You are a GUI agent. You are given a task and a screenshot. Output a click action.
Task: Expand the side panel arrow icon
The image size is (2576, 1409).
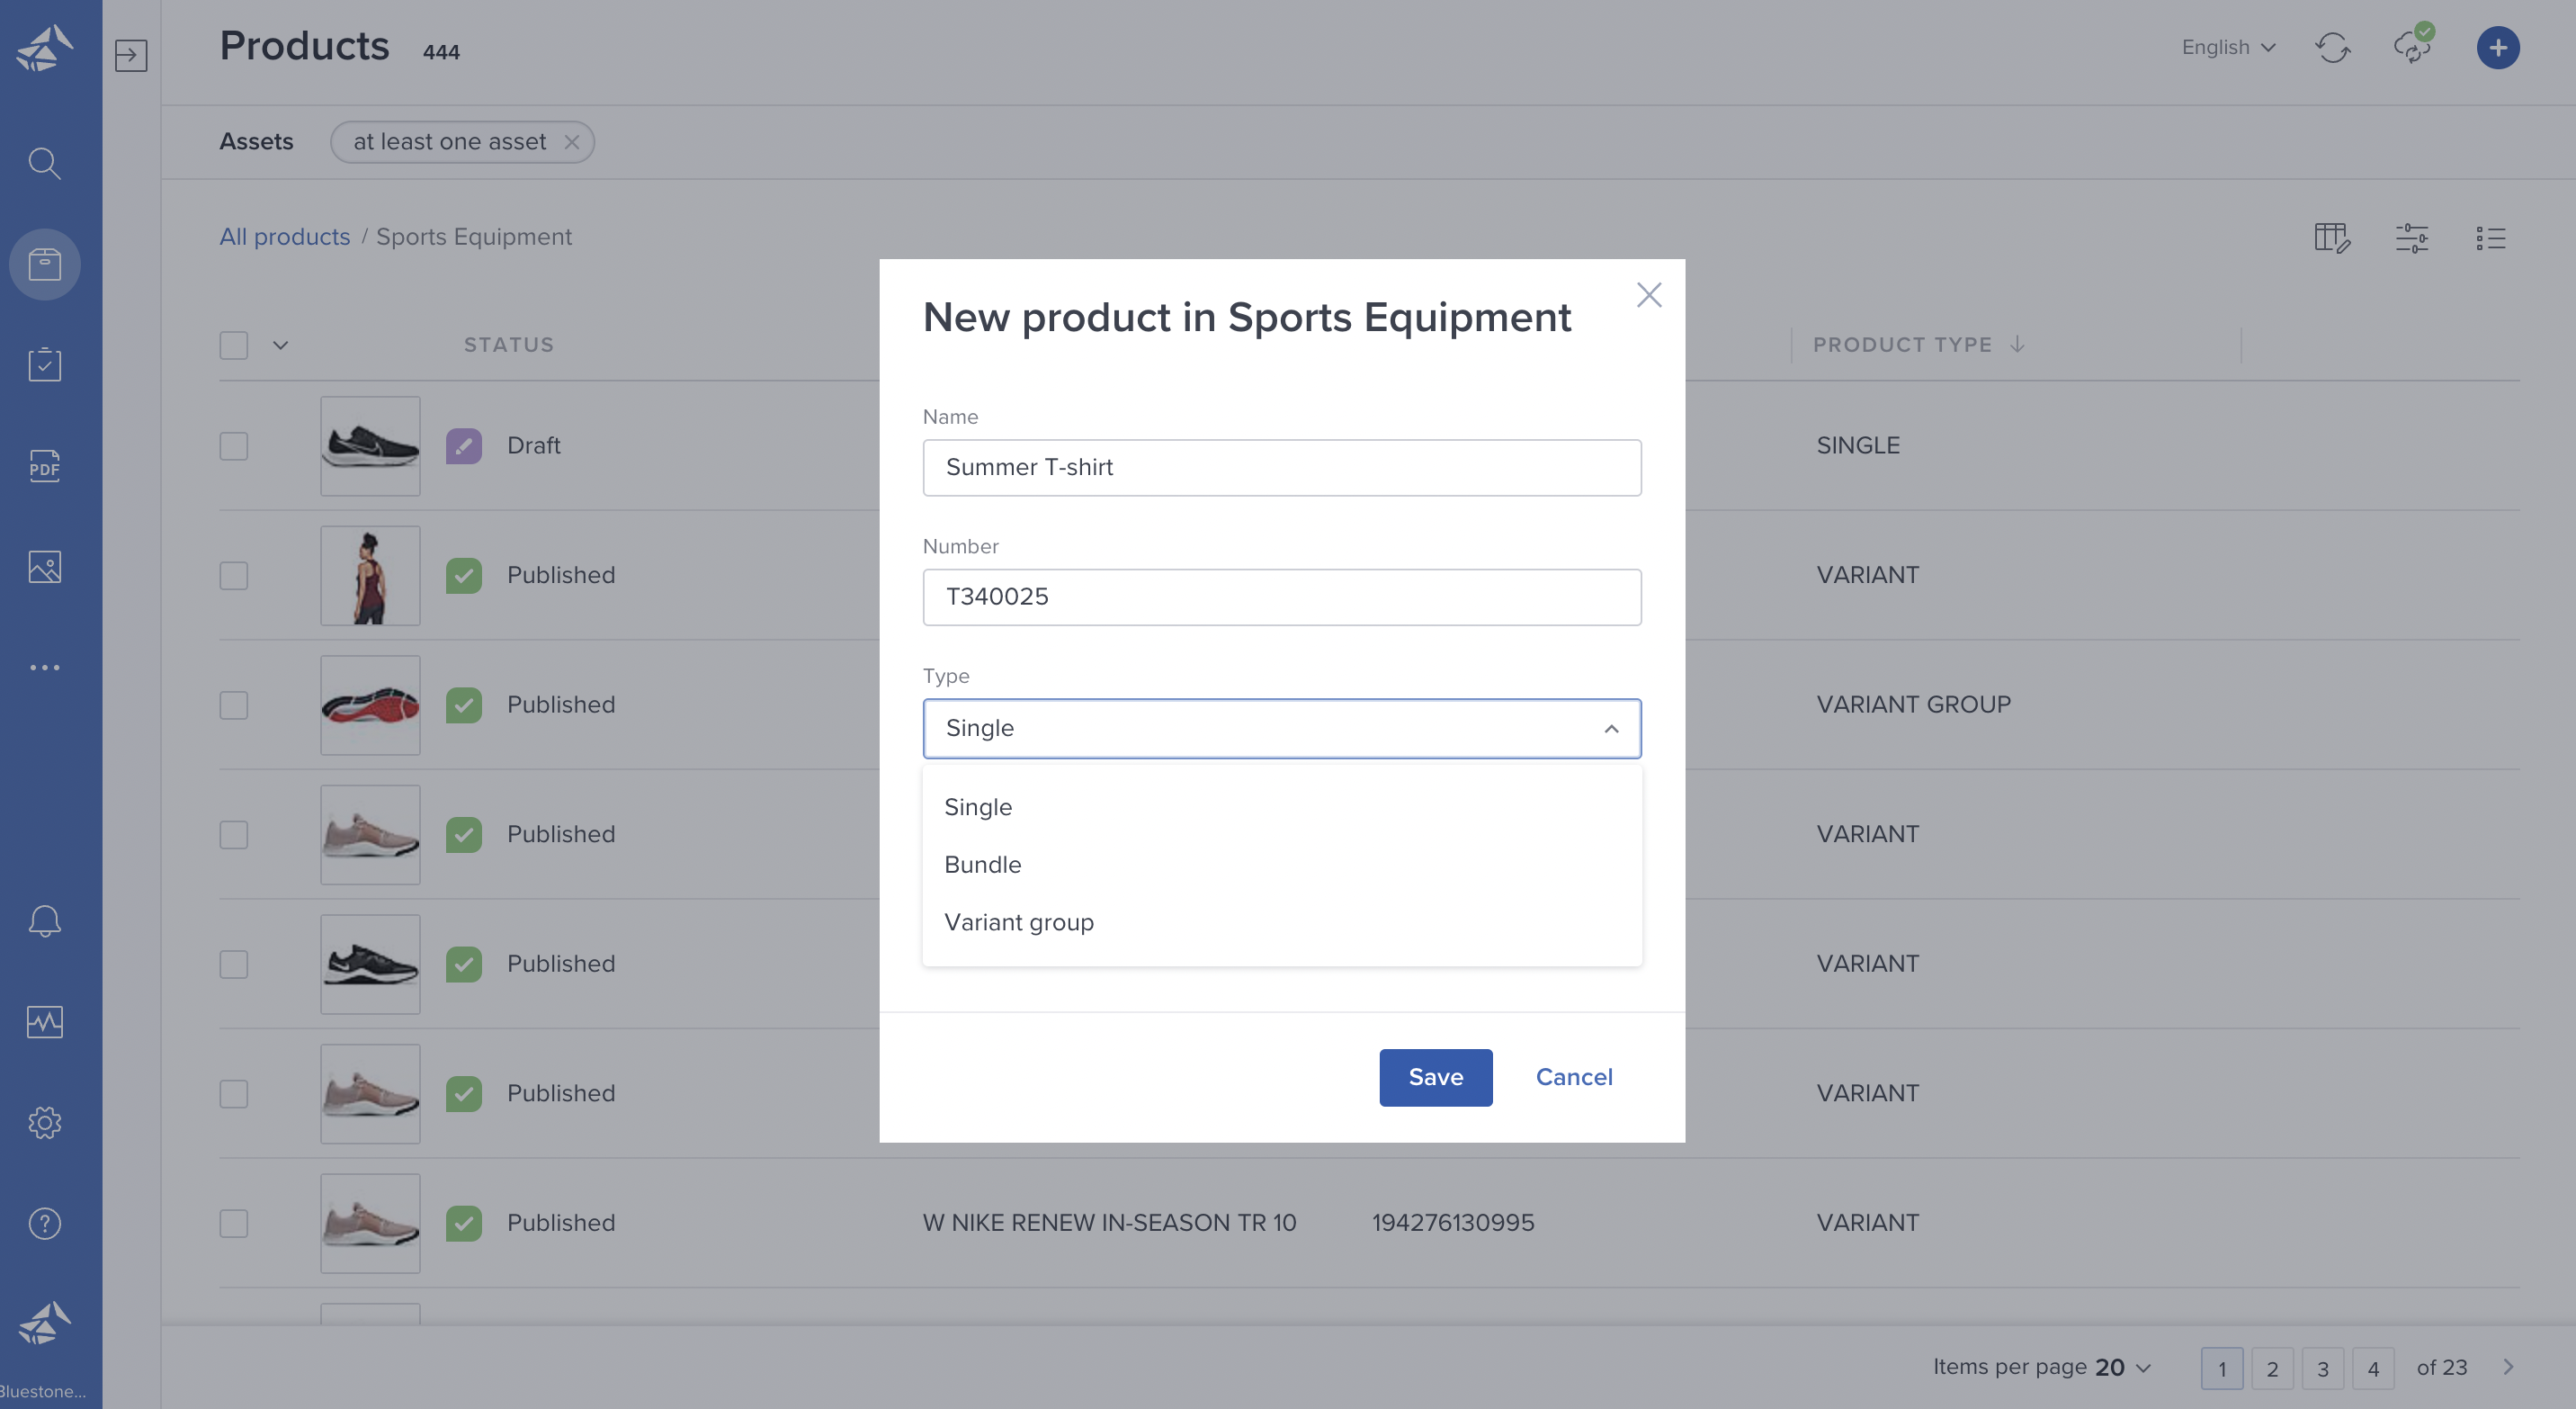(x=131, y=55)
